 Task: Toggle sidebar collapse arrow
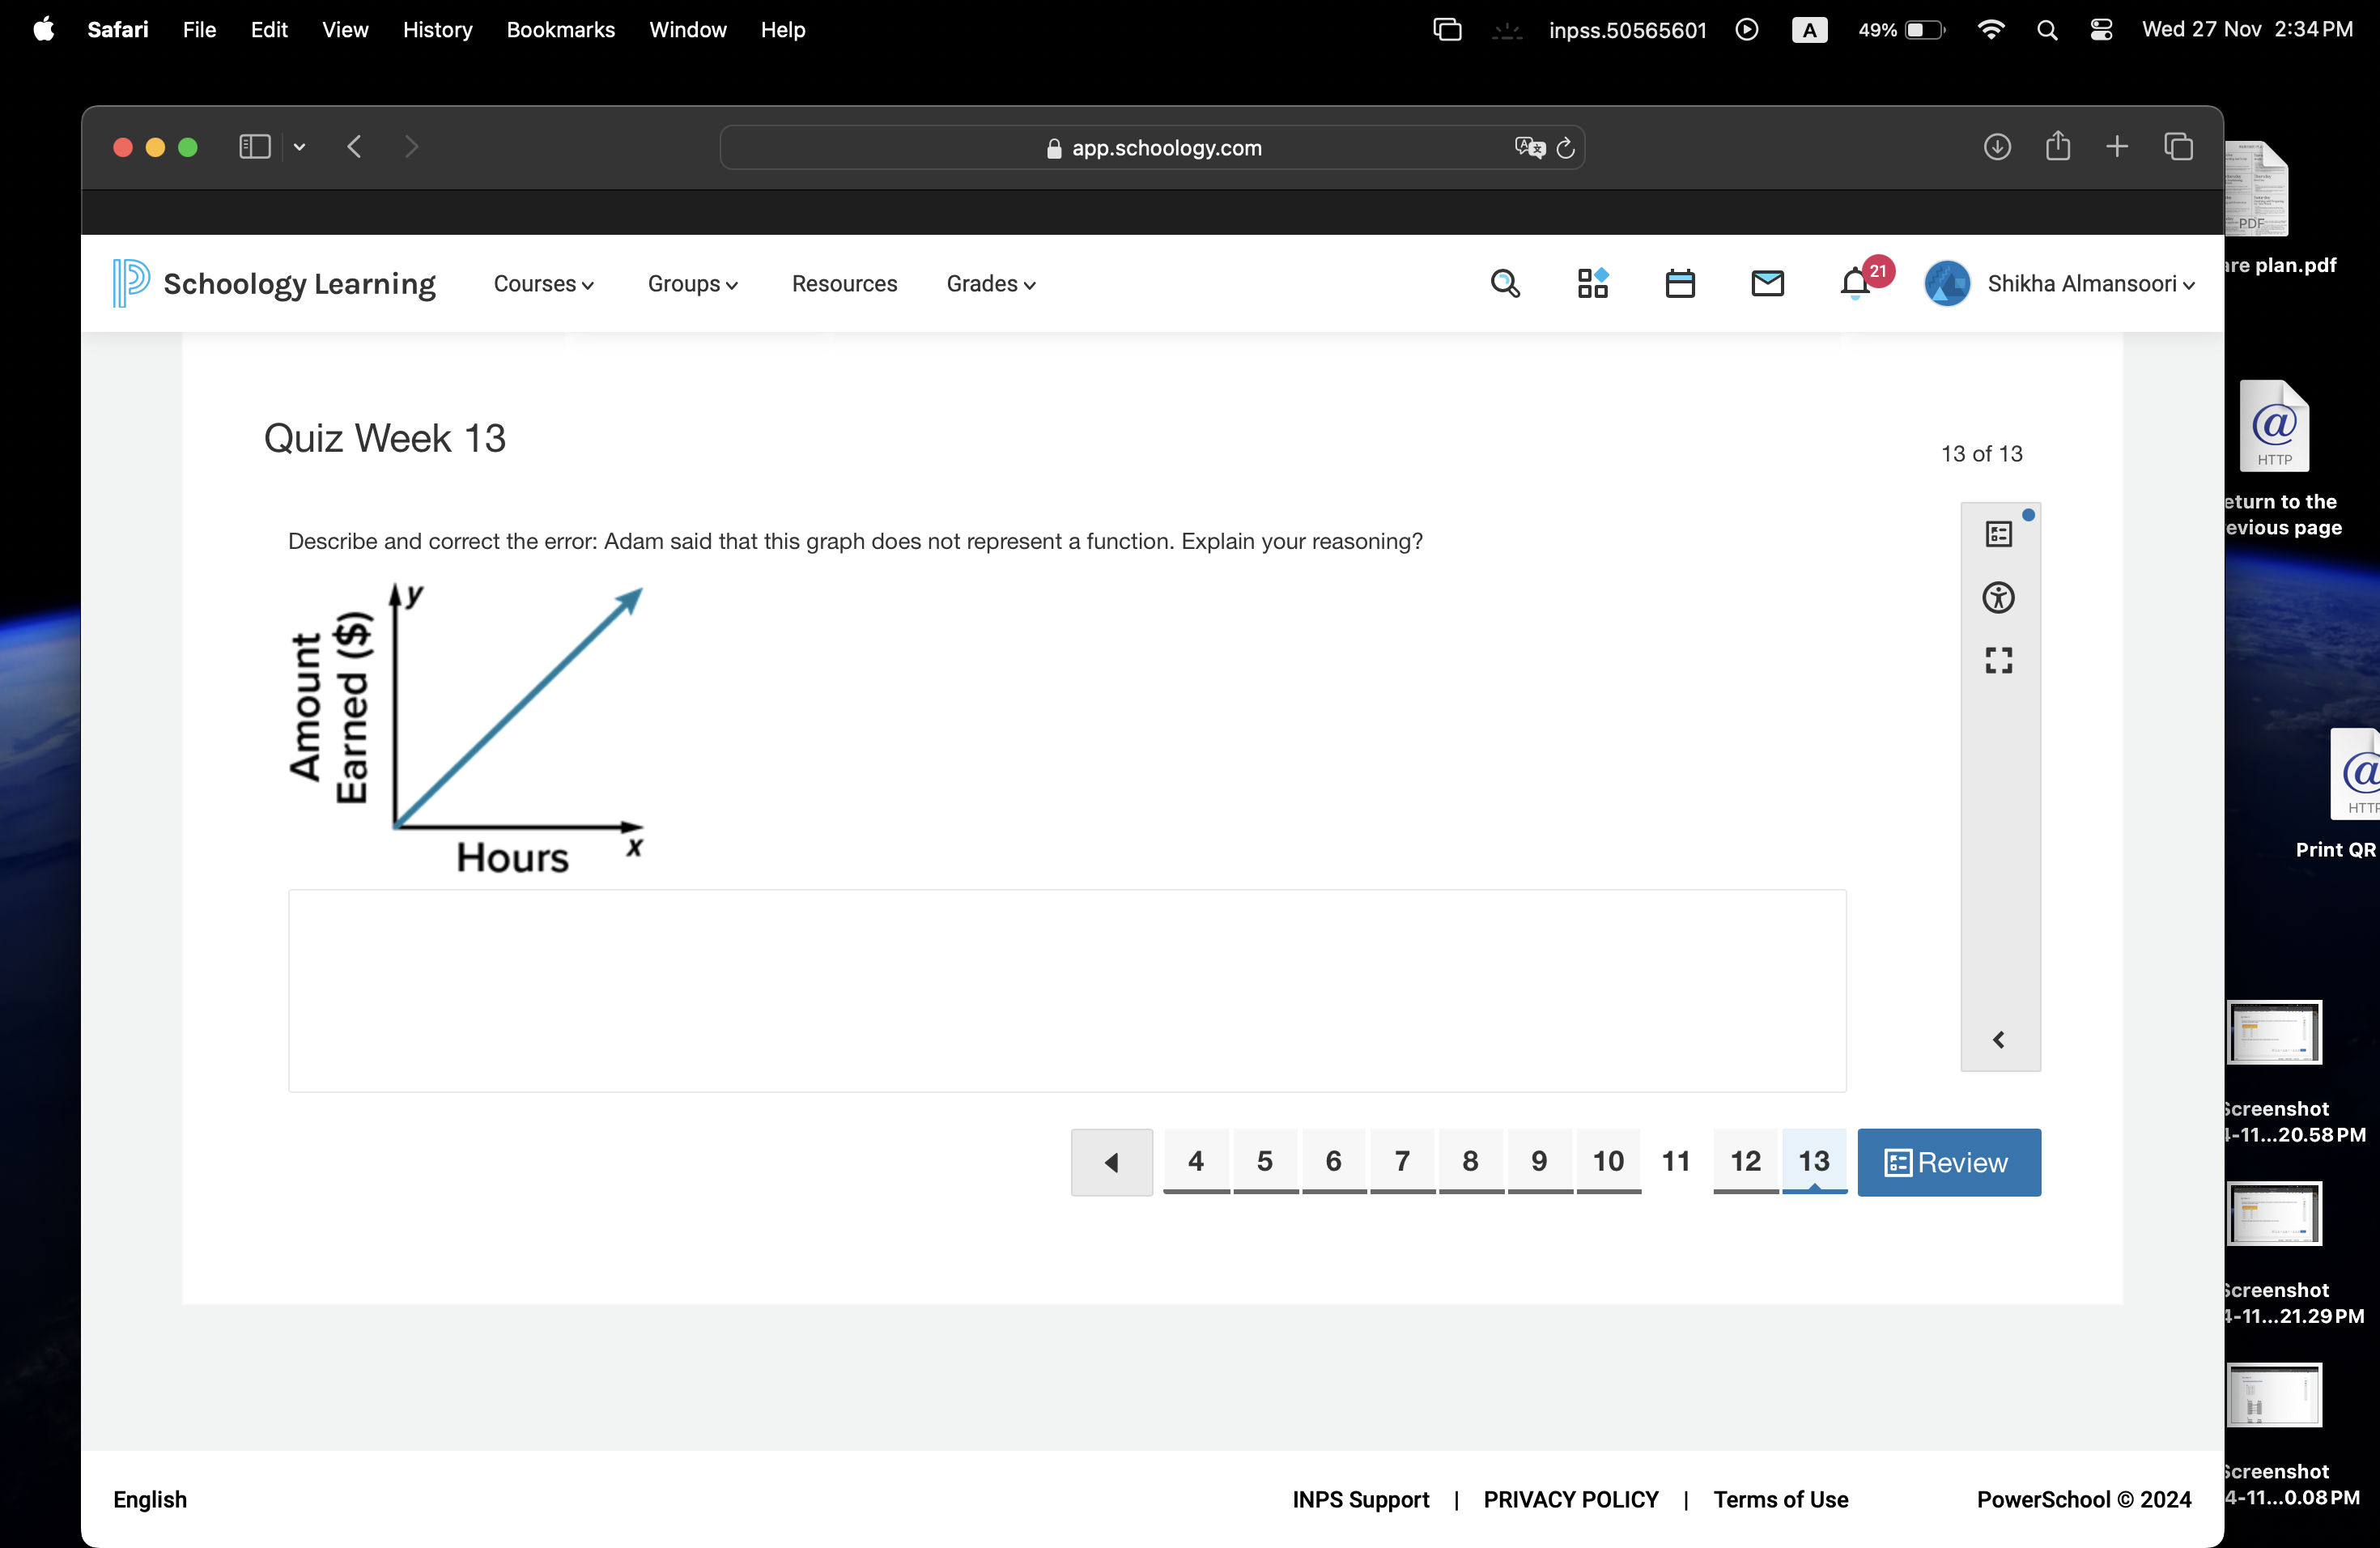tap(1999, 1038)
